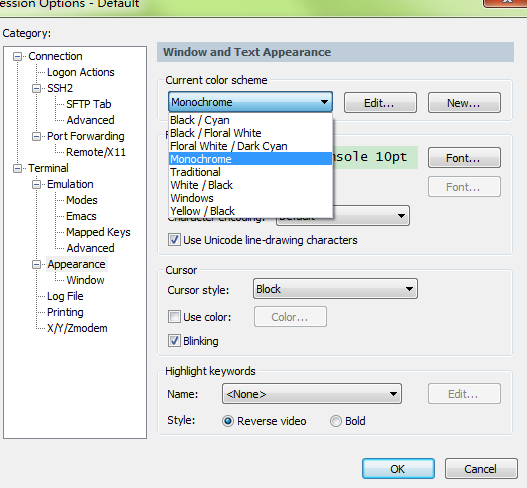Enable the Use color checkbox
This screenshot has height=488, width=527.
[174, 317]
